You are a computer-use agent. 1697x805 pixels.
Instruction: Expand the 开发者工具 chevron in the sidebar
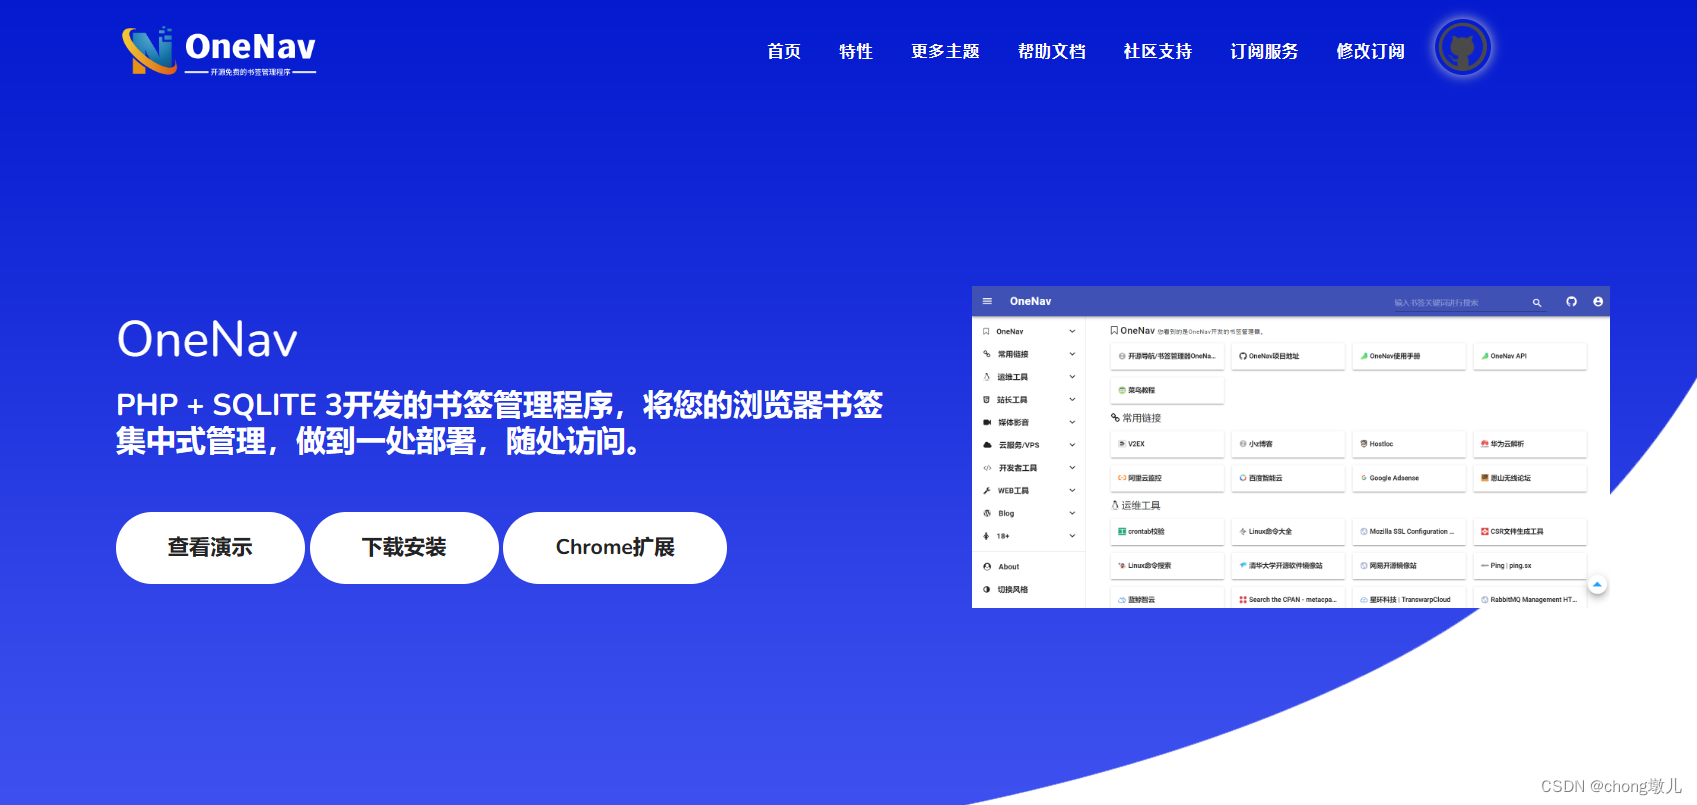coord(1072,468)
